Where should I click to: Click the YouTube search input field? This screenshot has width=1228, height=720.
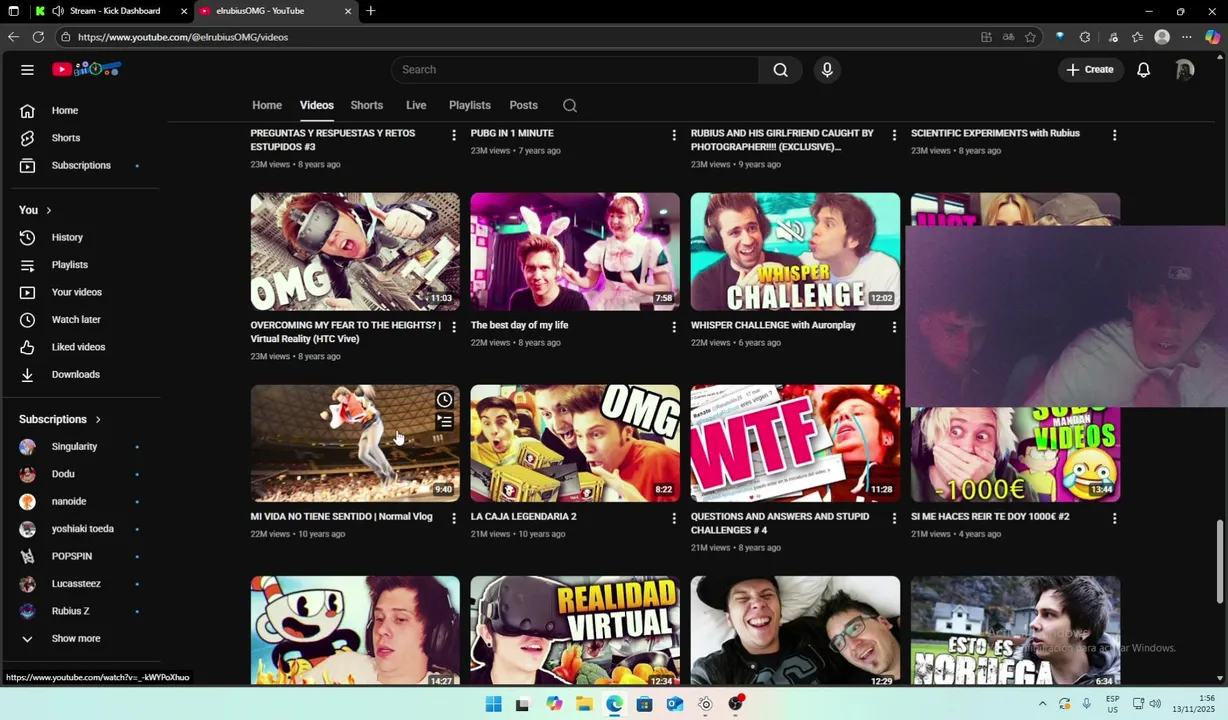(575, 70)
